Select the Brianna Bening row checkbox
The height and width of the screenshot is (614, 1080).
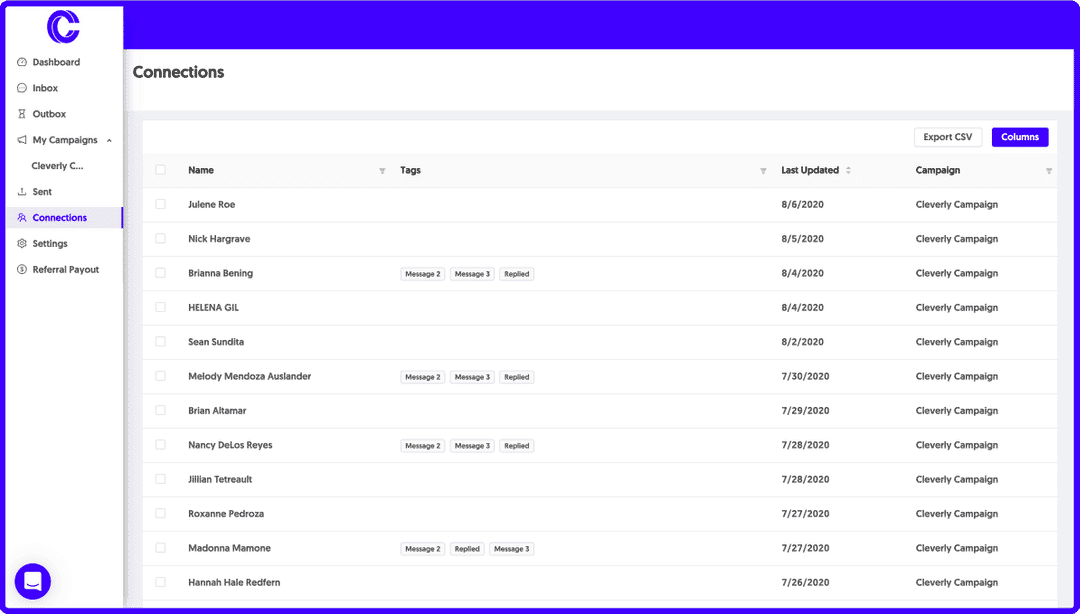[160, 273]
